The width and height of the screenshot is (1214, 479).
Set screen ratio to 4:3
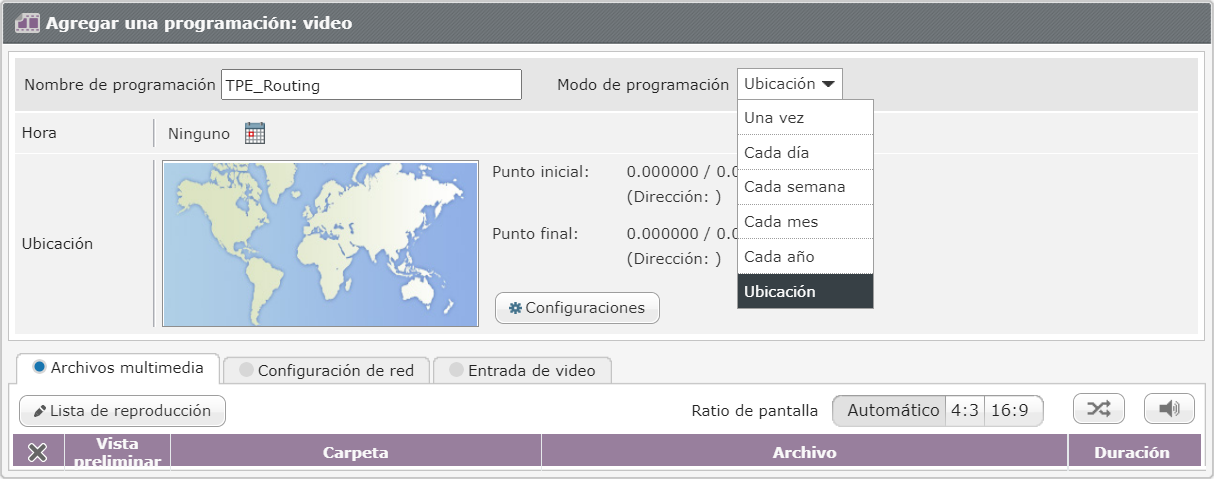pos(965,410)
